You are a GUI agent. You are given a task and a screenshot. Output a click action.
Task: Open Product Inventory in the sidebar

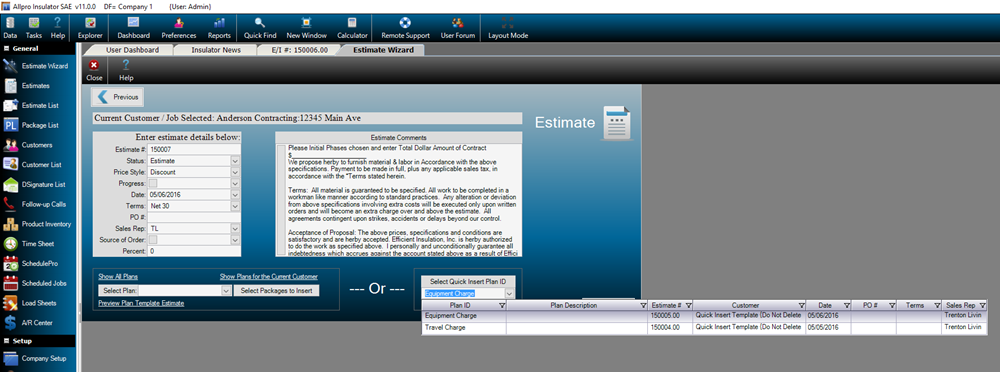(x=37, y=224)
